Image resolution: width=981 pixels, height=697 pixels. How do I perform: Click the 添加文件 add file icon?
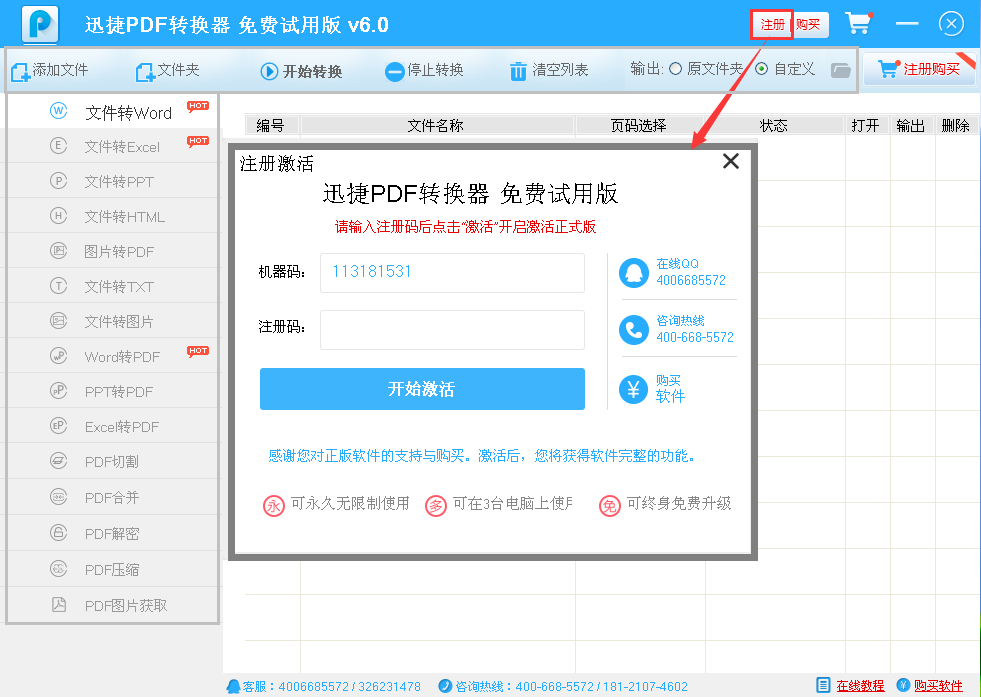(x=20, y=71)
